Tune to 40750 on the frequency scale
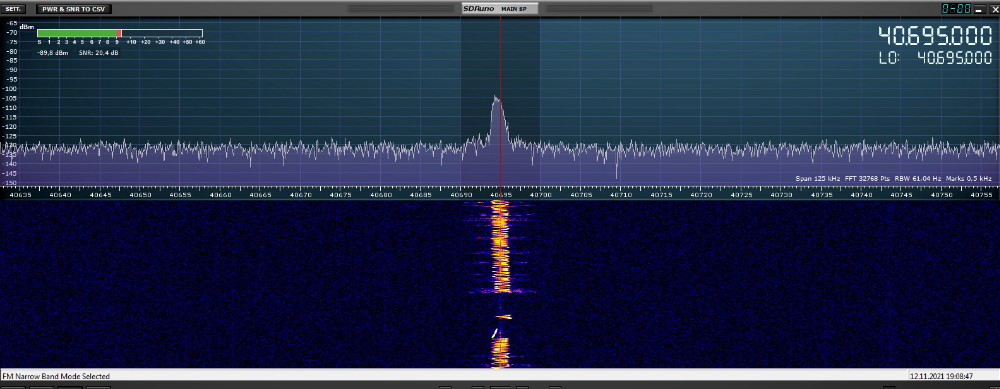 pos(941,194)
